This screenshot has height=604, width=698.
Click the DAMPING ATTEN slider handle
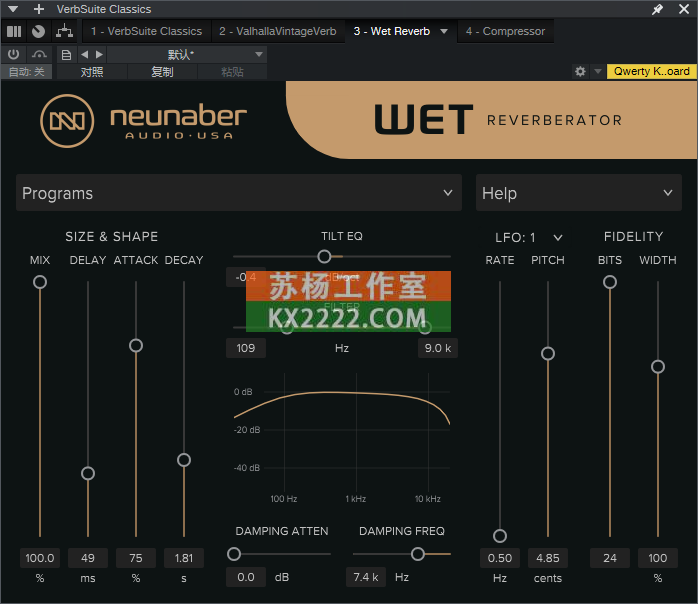(234, 554)
